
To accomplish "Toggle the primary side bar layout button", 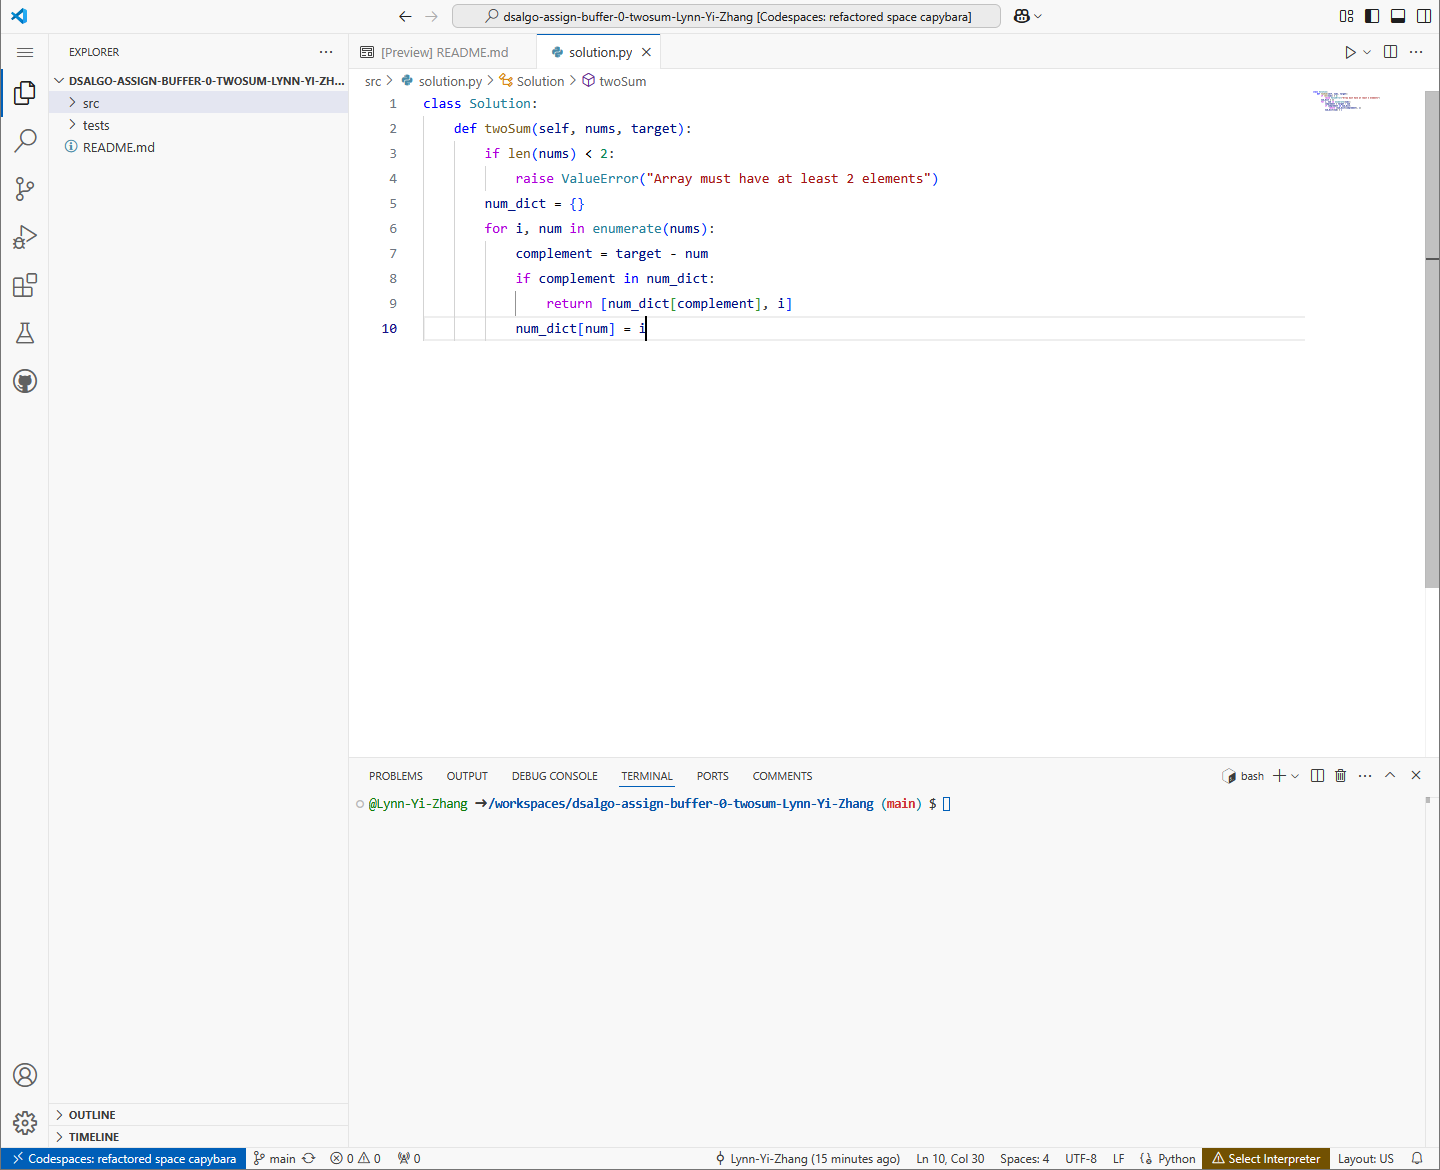I will coord(1372,16).
